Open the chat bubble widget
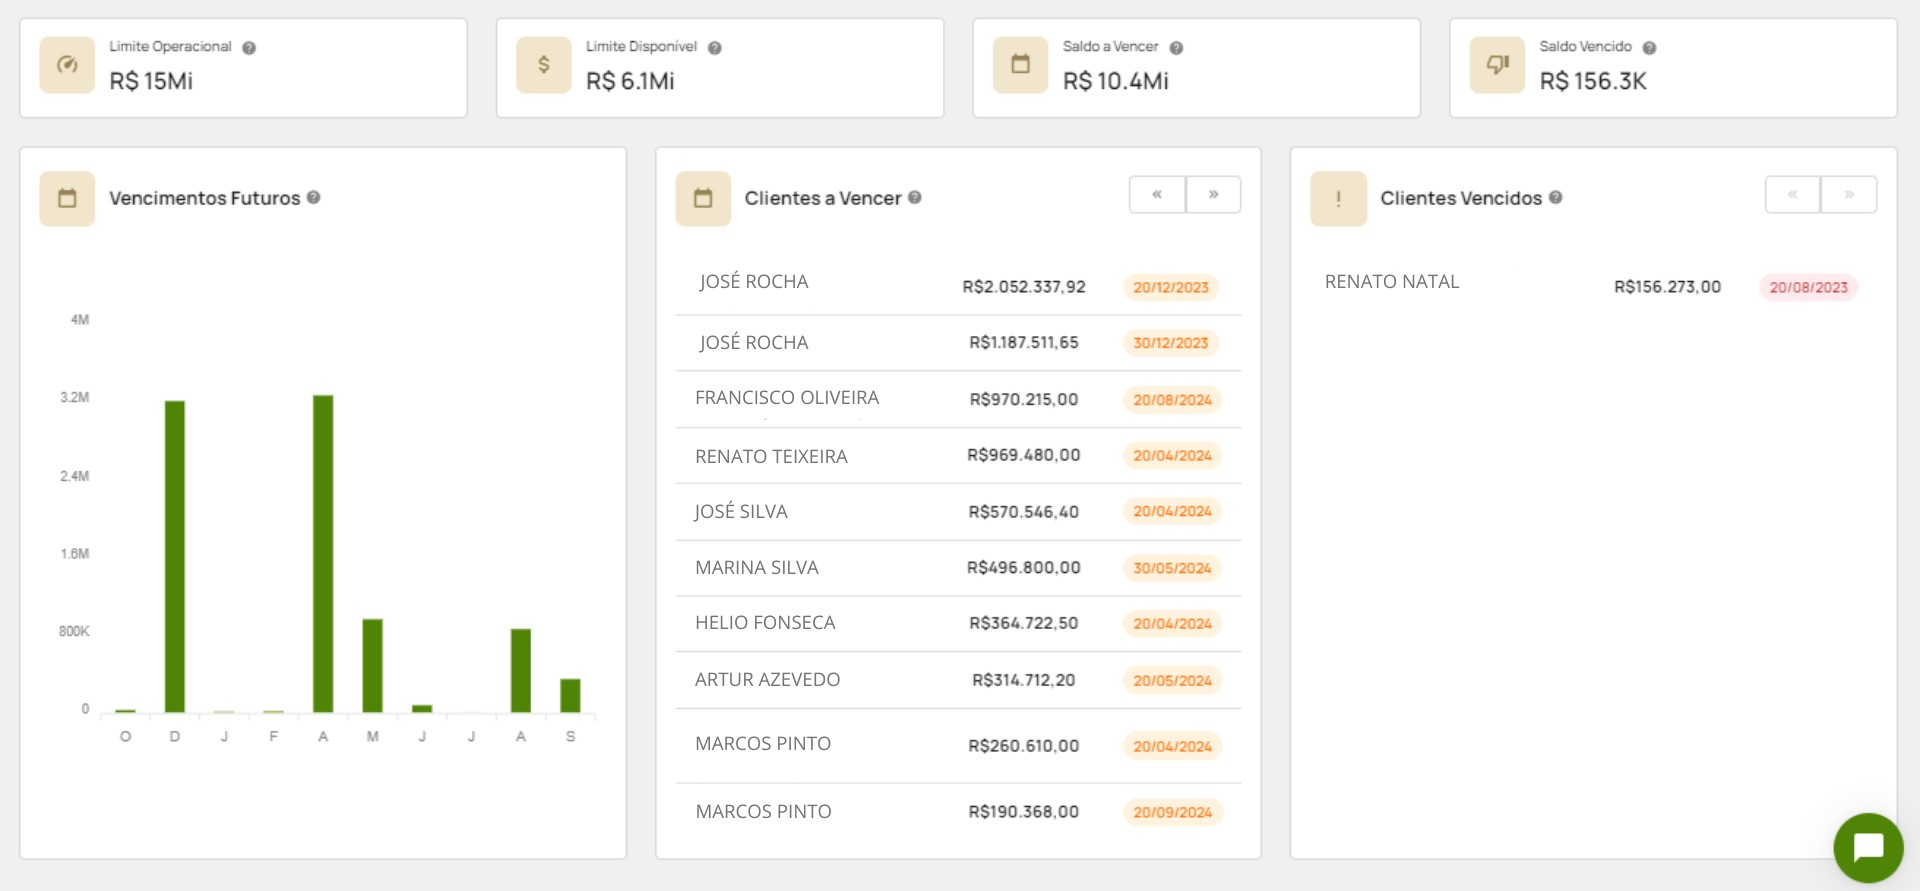 [1867, 847]
